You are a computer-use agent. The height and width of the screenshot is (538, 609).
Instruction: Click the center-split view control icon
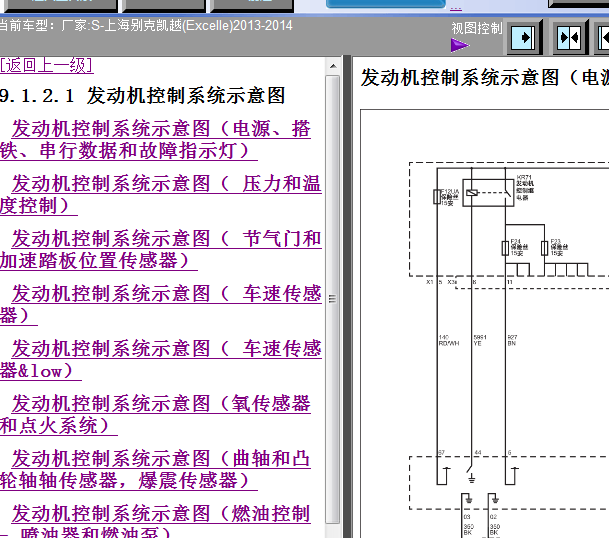[x=569, y=38]
